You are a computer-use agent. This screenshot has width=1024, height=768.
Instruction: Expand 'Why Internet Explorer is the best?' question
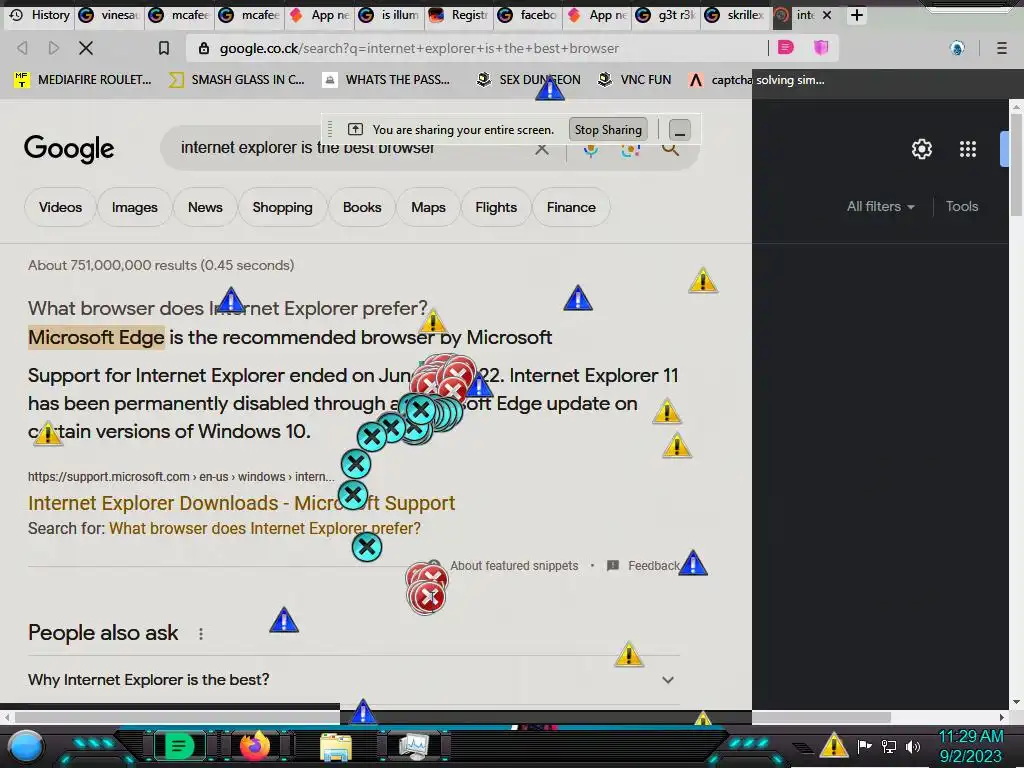[x=353, y=680]
